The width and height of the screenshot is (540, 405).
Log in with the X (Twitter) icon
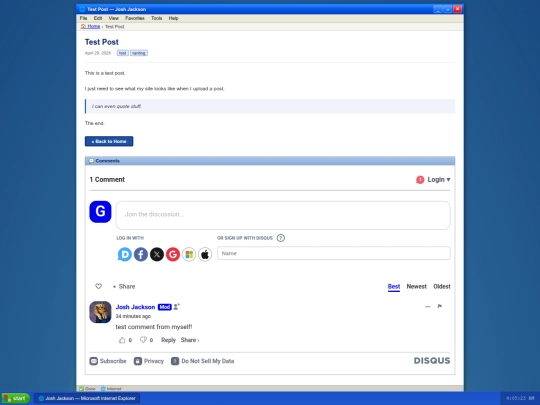pyautogui.click(x=157, y=255)
